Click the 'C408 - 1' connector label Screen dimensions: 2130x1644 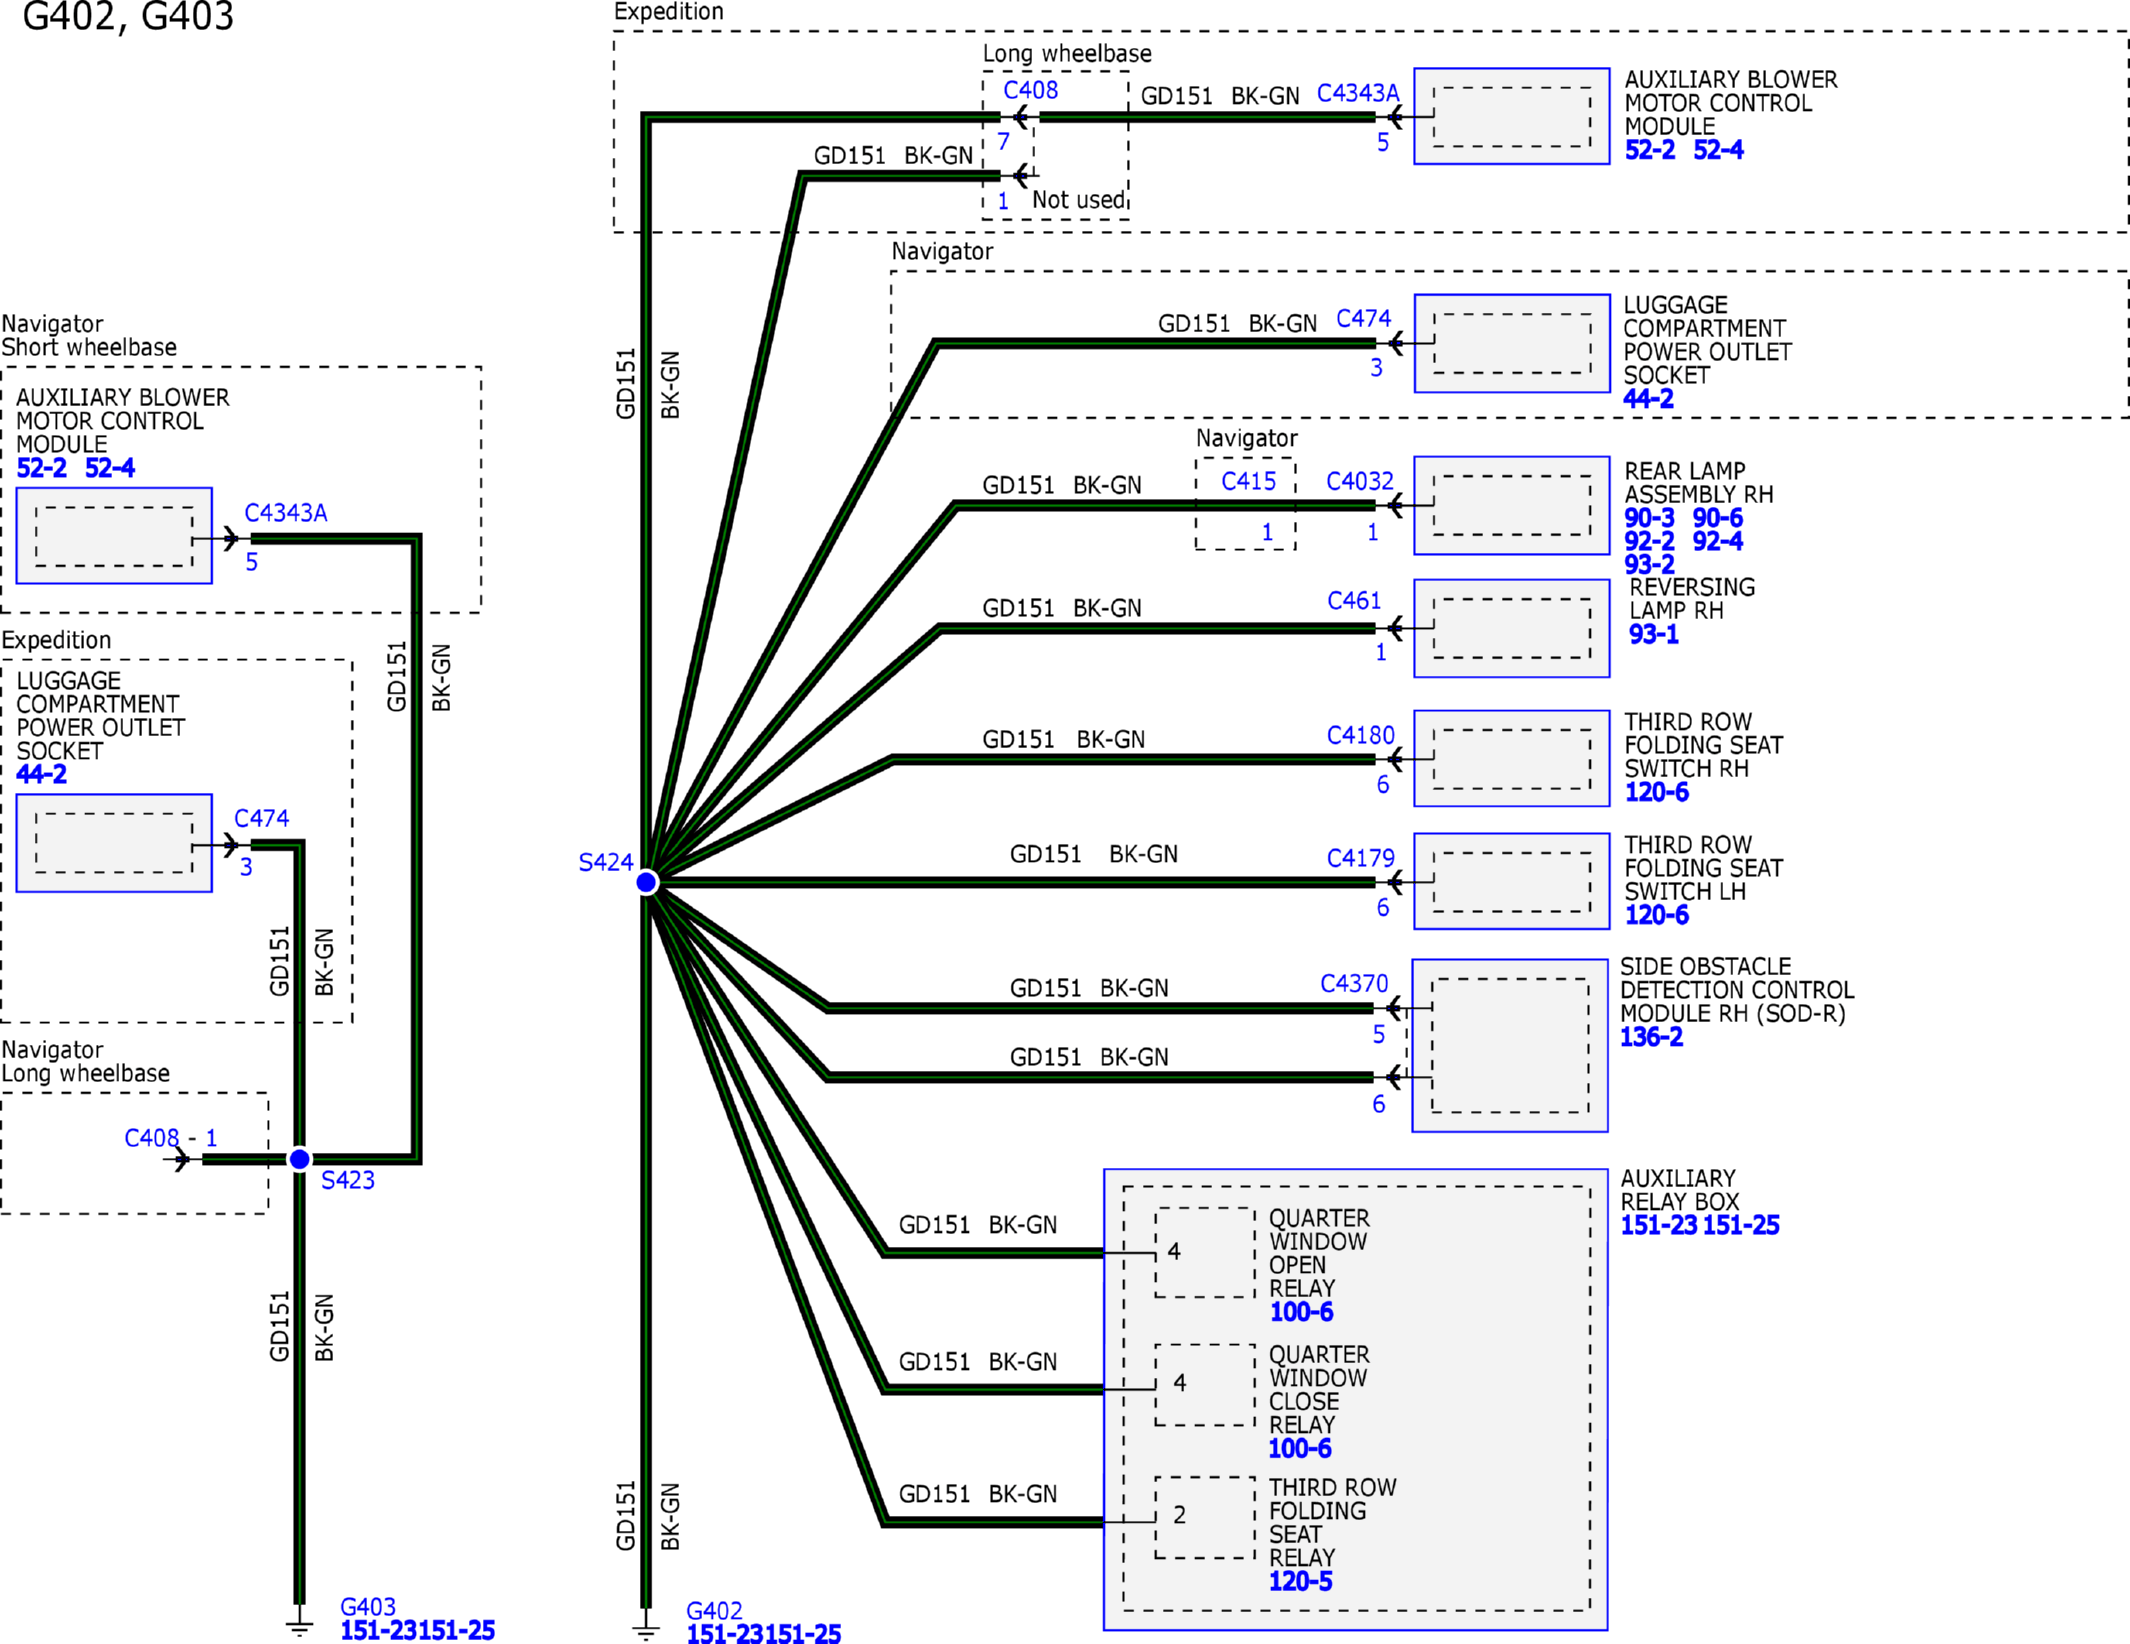tap(171, 1138)
